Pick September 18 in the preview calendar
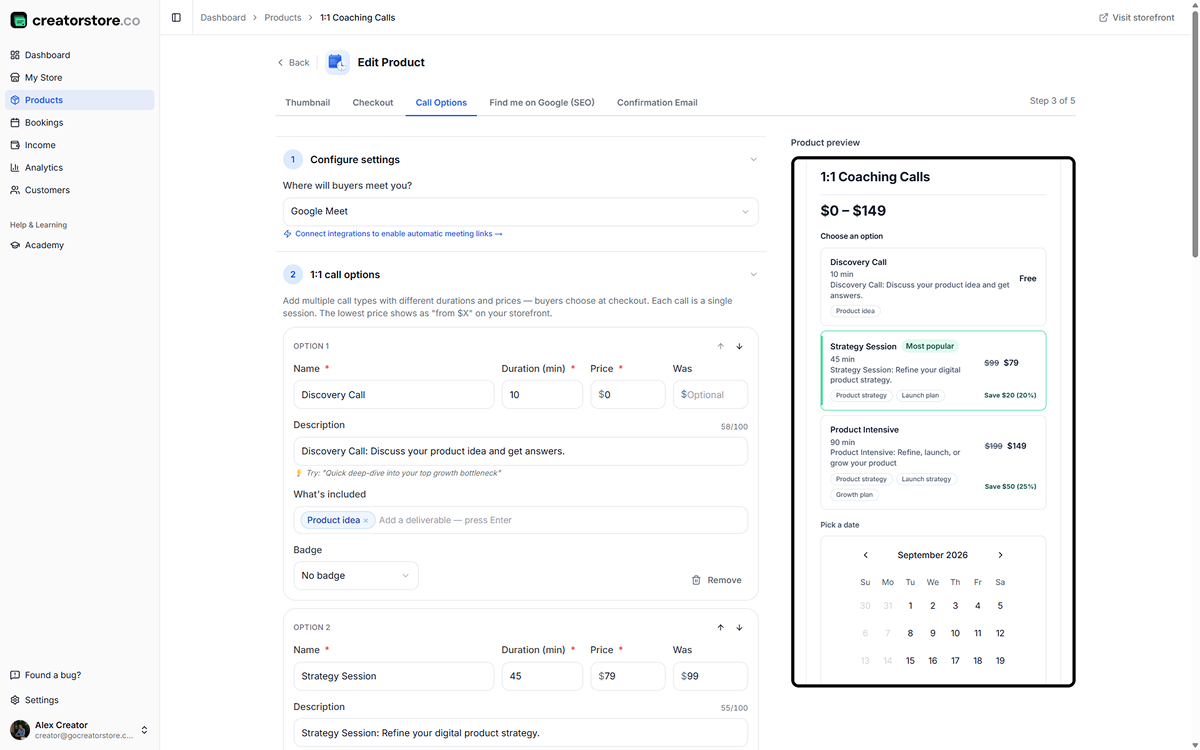The image size is (1200, 750). 978,660
